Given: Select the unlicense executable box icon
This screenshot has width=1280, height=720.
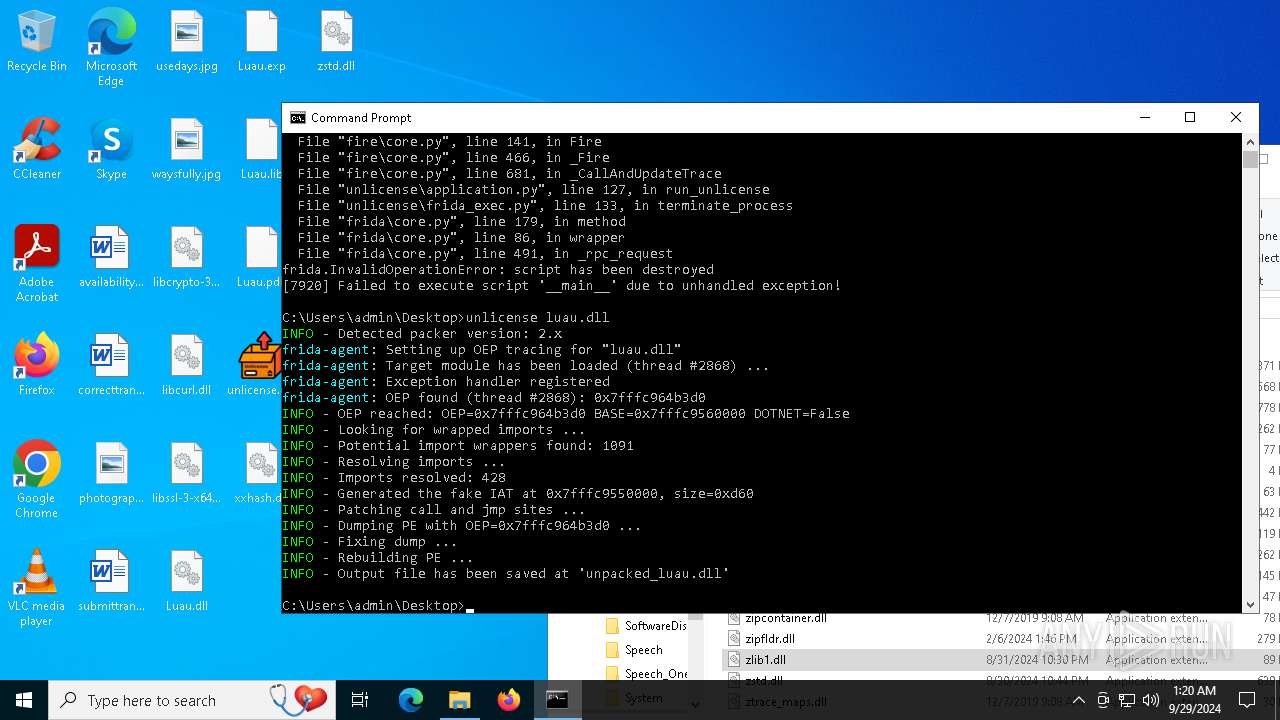Looking at the screenshot, I should 260,366.
